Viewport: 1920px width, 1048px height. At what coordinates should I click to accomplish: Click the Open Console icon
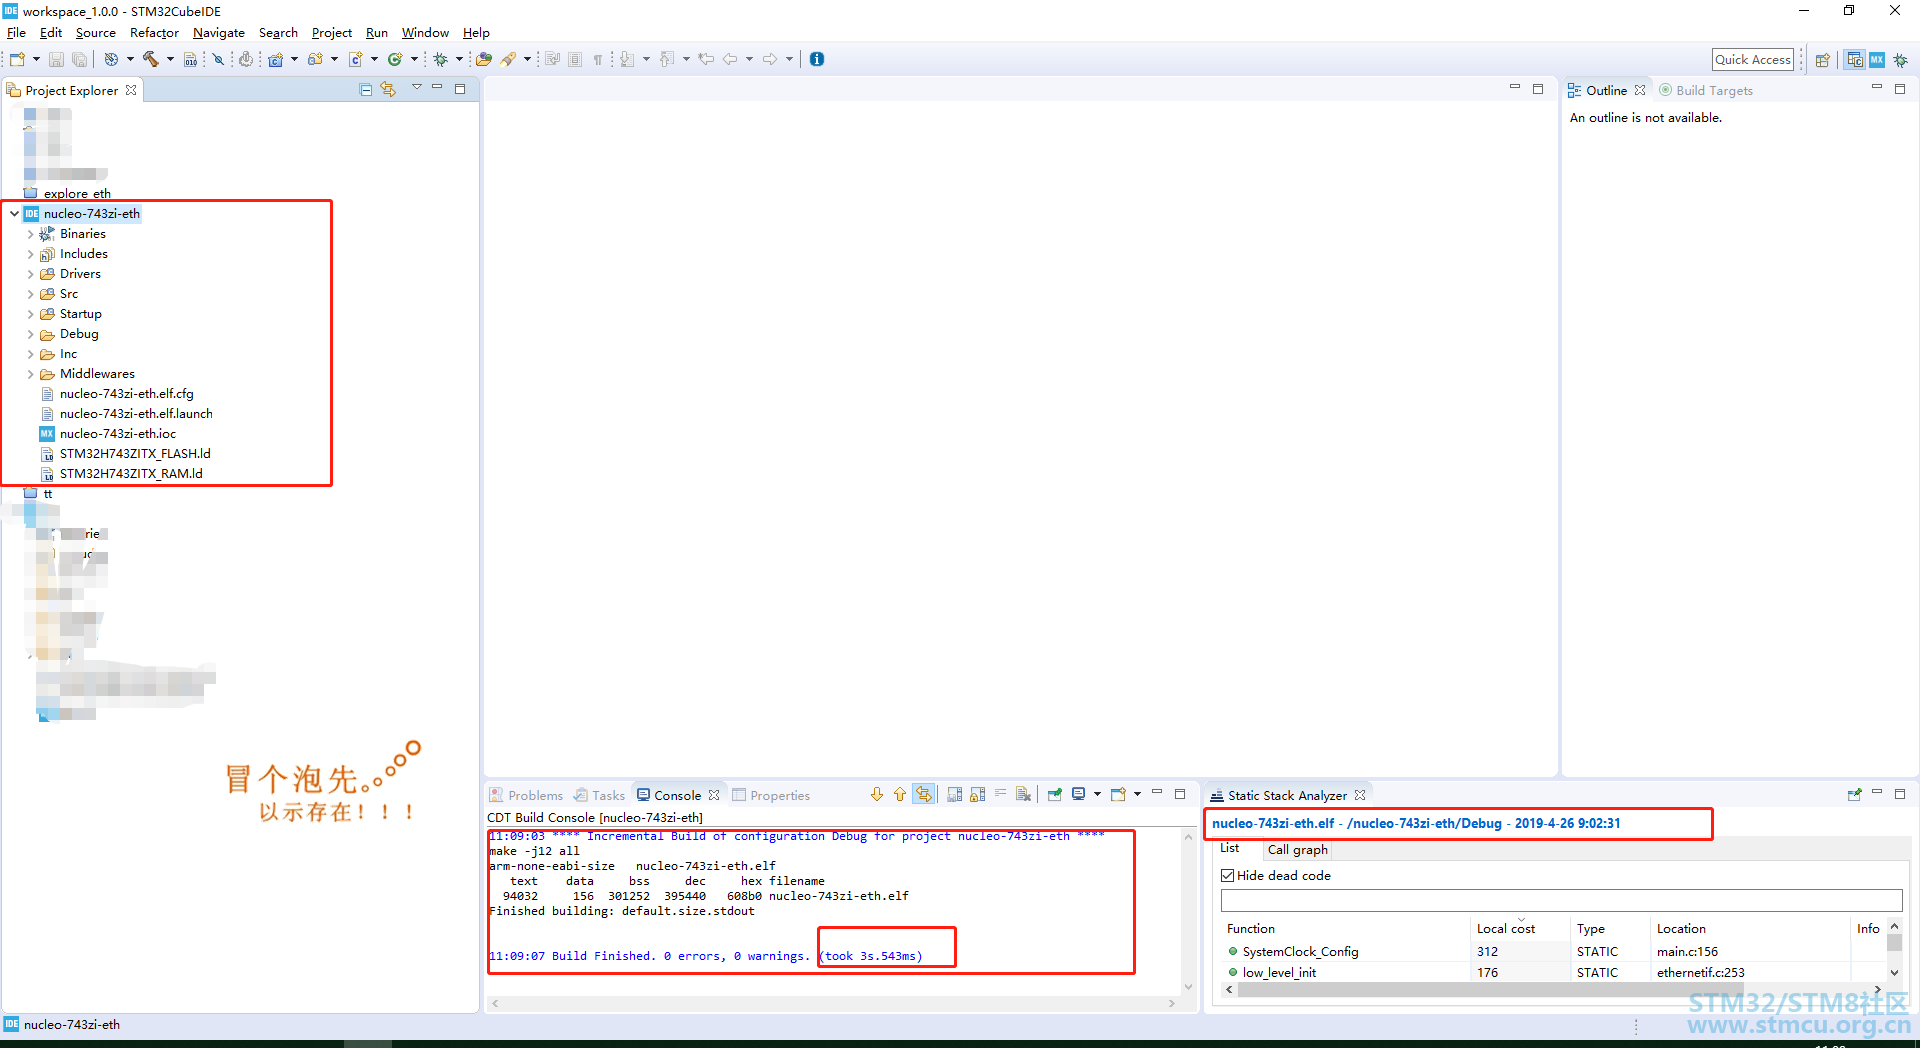pos(1118,795)
